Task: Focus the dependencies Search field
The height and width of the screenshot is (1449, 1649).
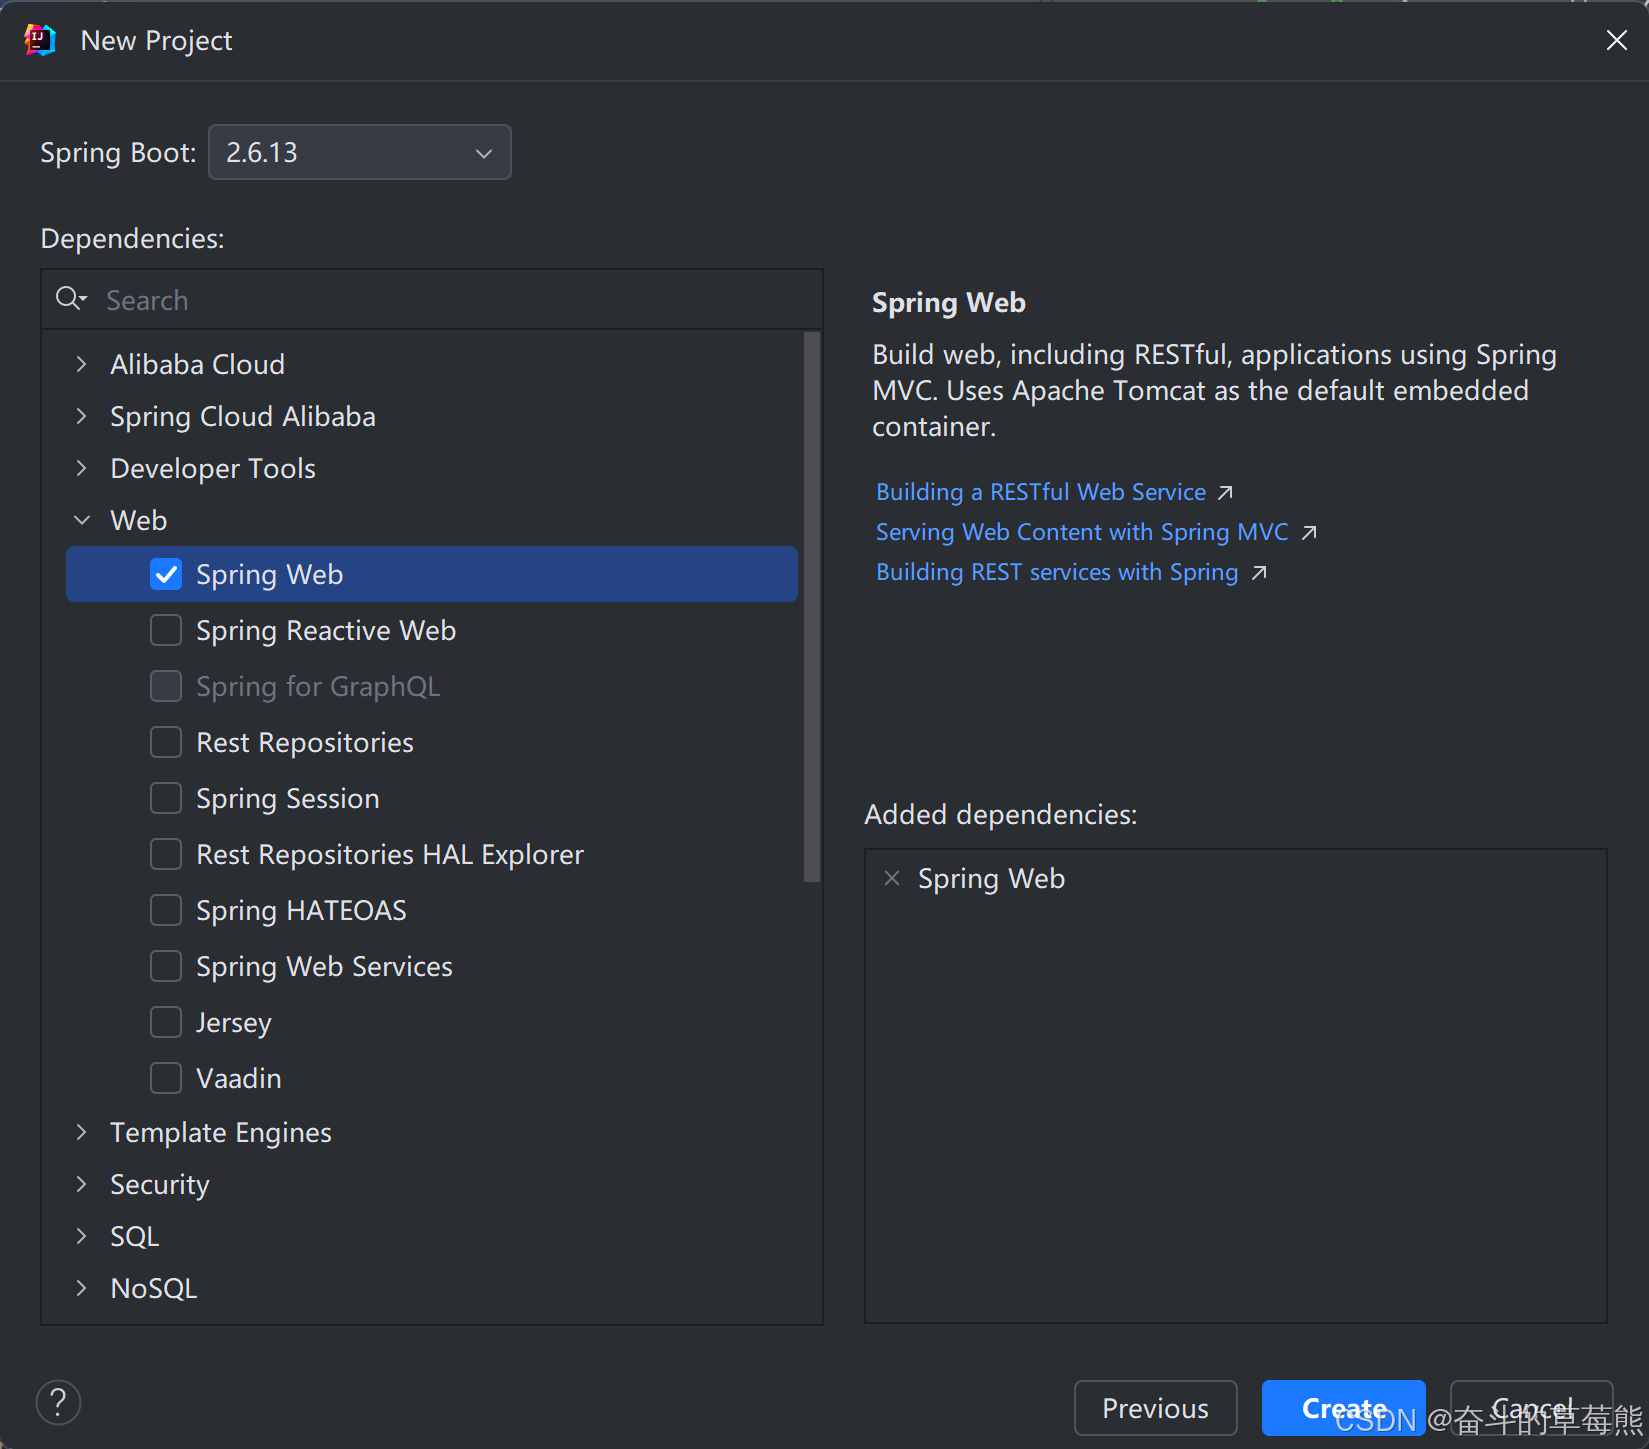Action: click(x=432, y=300)
